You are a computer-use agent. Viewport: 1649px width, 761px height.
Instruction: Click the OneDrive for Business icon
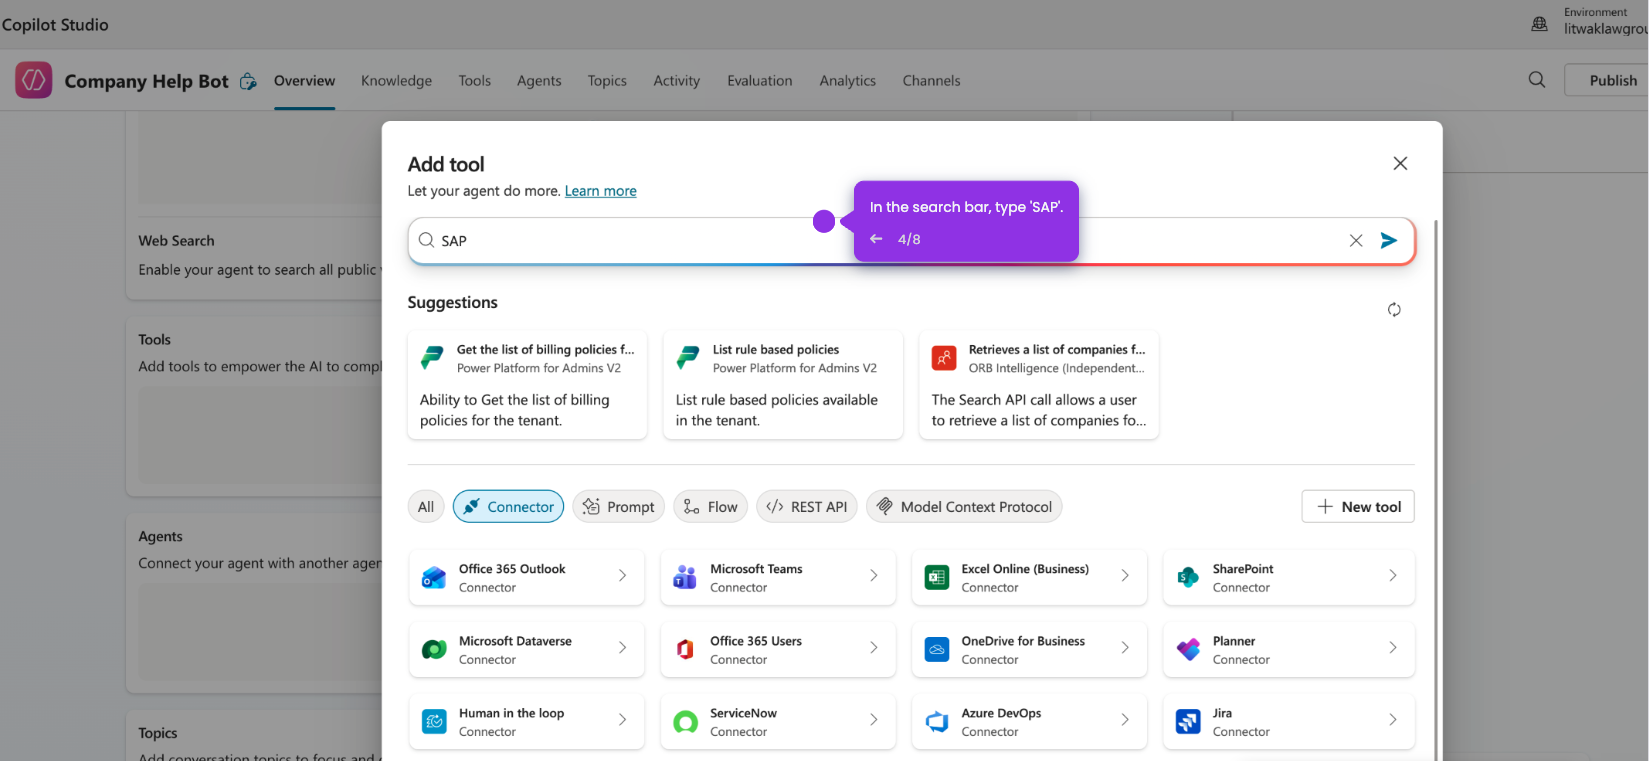coord(937,649)
